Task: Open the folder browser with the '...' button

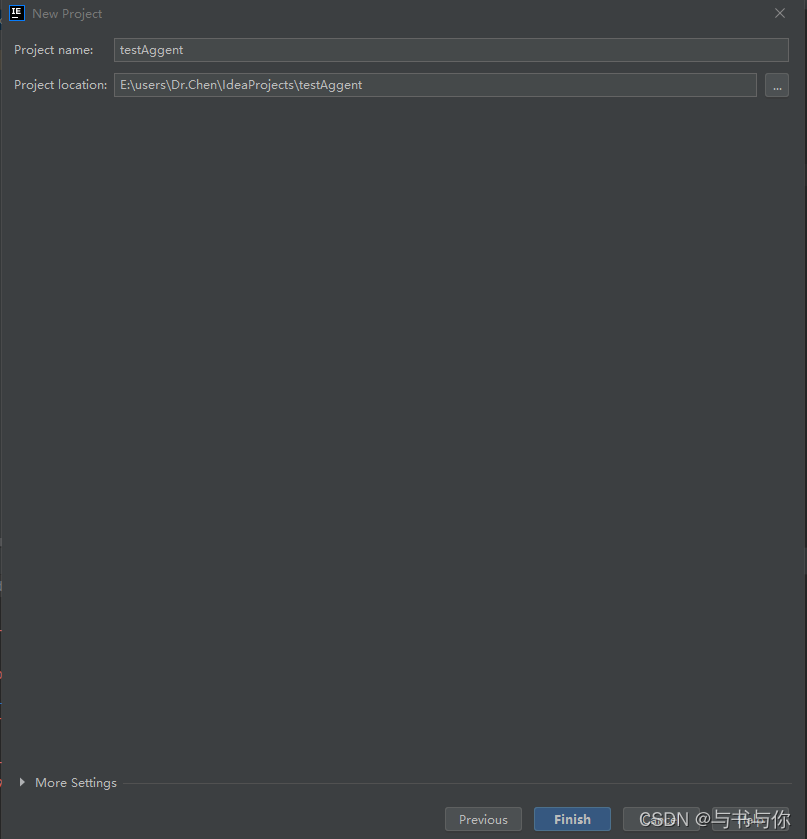Action: coord(777,85)
